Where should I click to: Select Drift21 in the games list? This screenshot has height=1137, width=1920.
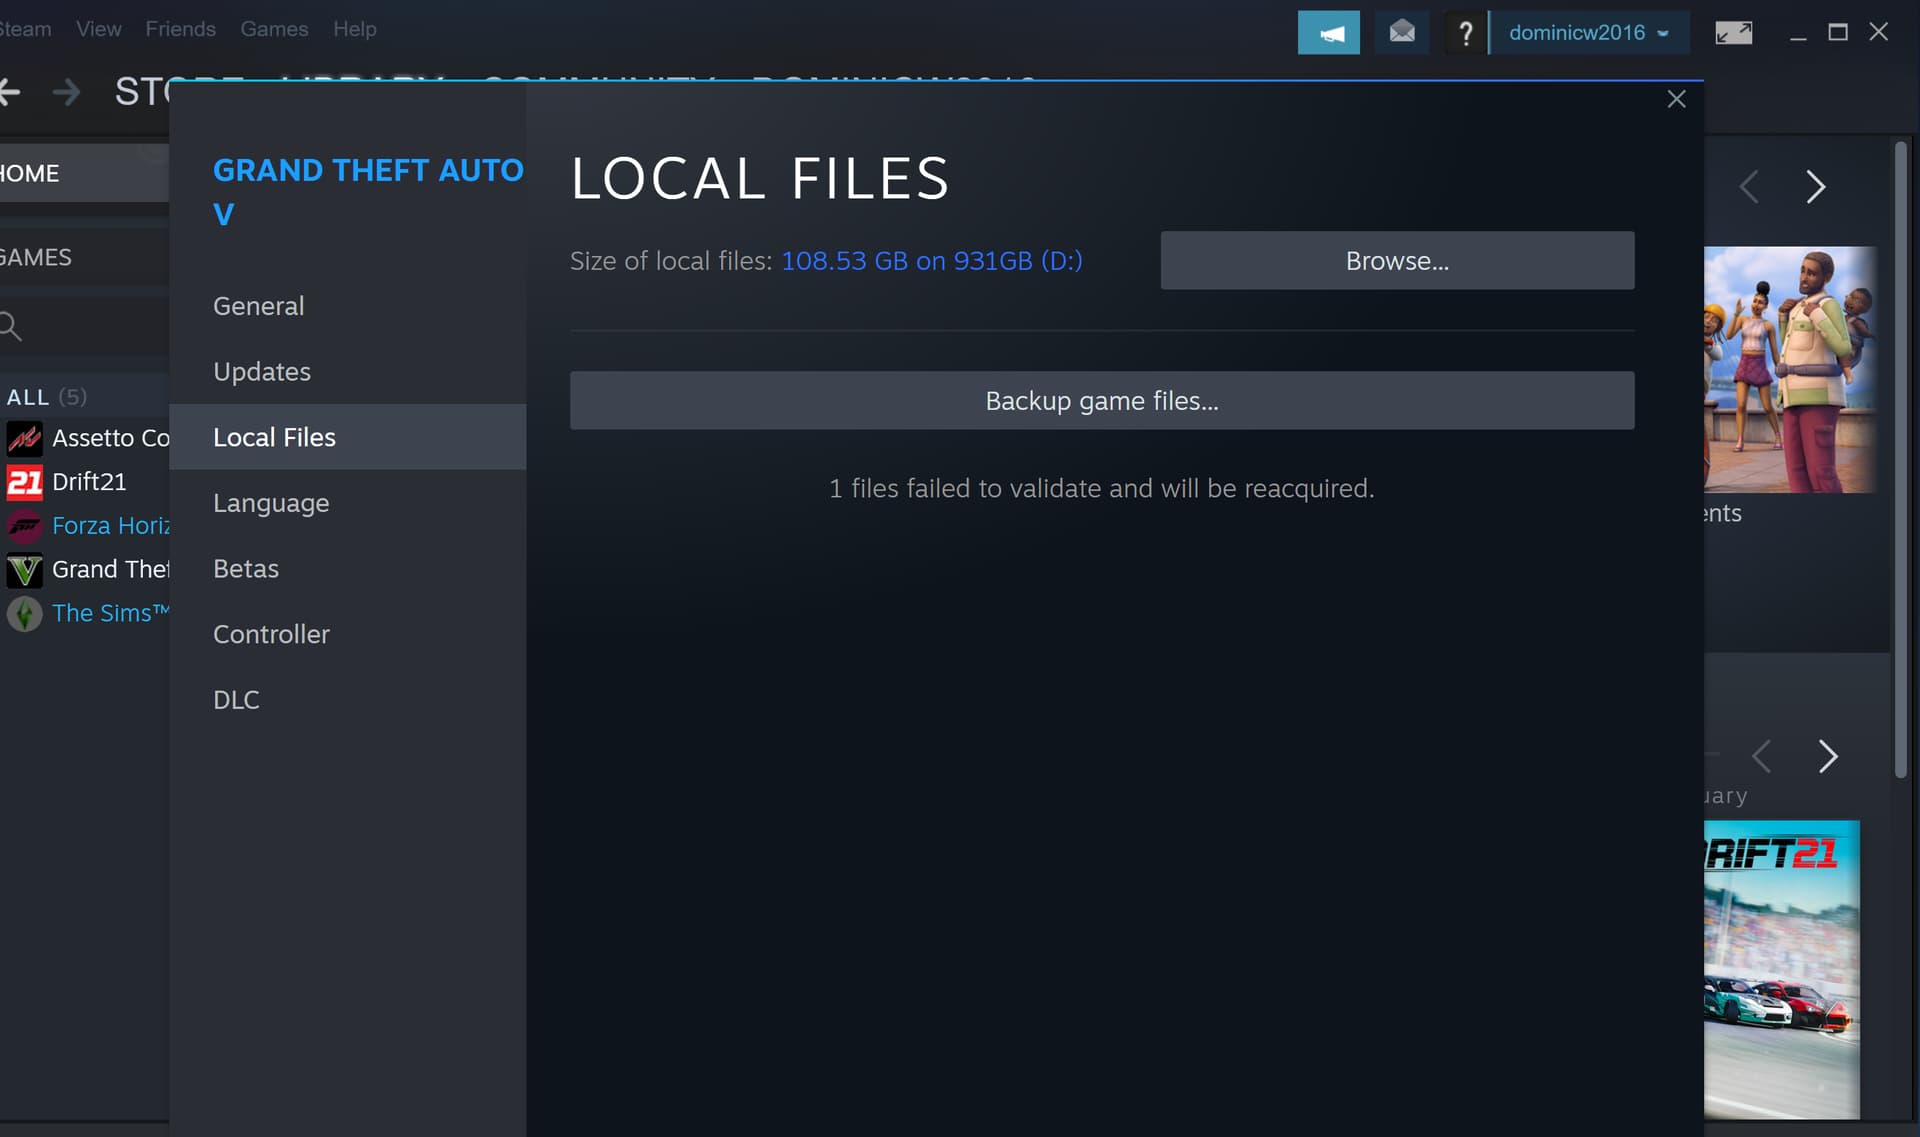(x=89, y=482)
